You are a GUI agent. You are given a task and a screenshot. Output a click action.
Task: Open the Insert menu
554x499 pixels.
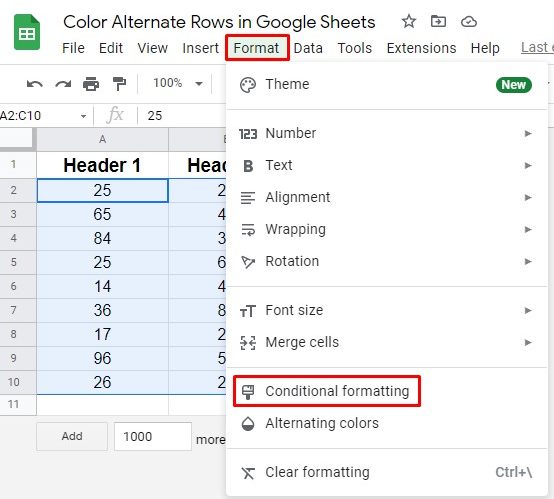pyautogui.click(x=200, y=48)
